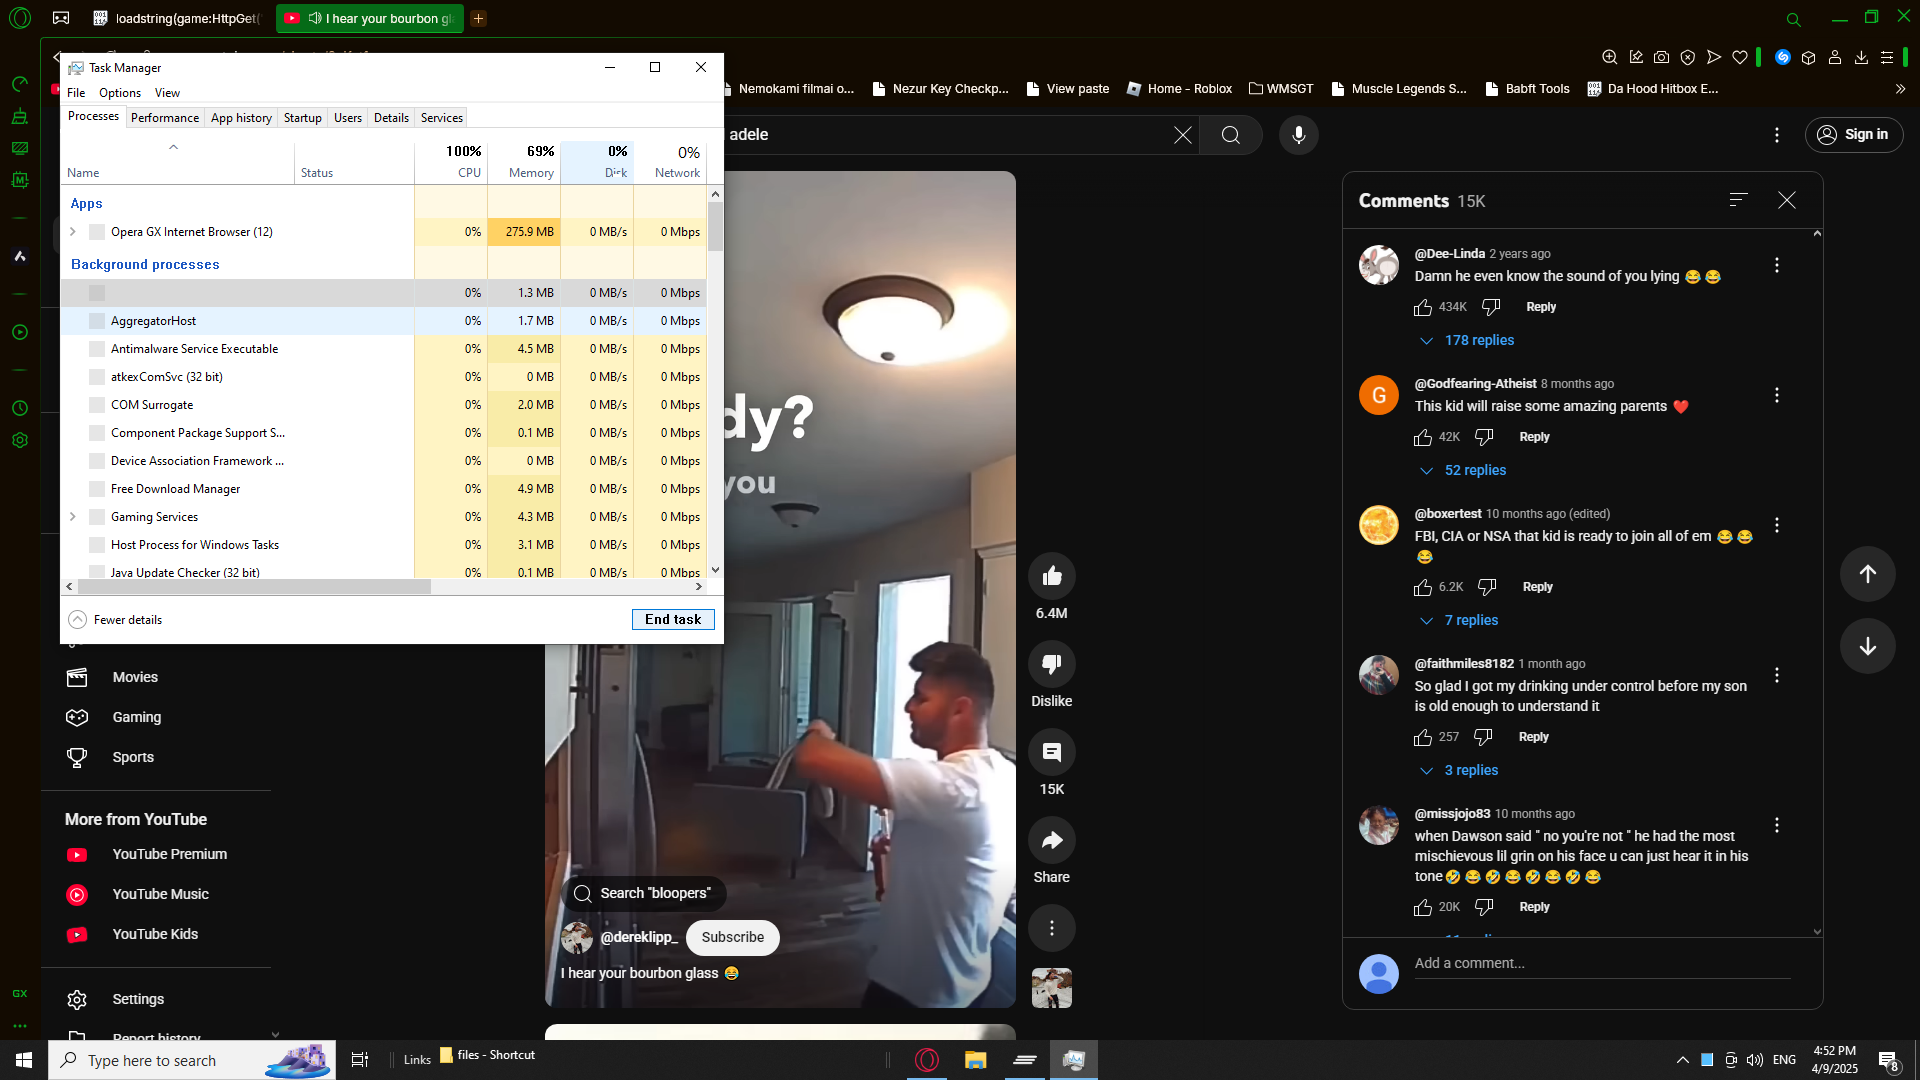Image resolution: width=1920 pixels, height=1080 pixels.
Task: Click Sign in on YouTube
Action: 1853,135
